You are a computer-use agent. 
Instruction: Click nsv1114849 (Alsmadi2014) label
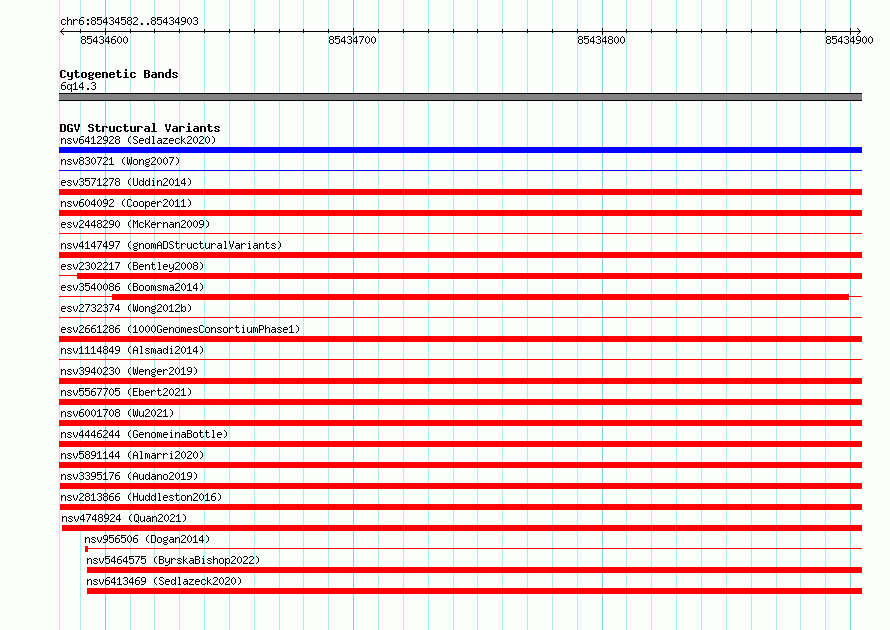coord(132,350)
